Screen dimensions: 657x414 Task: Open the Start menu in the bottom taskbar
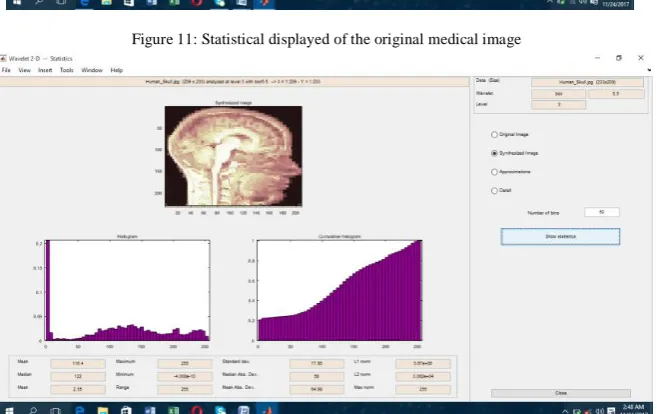[8, 410]
